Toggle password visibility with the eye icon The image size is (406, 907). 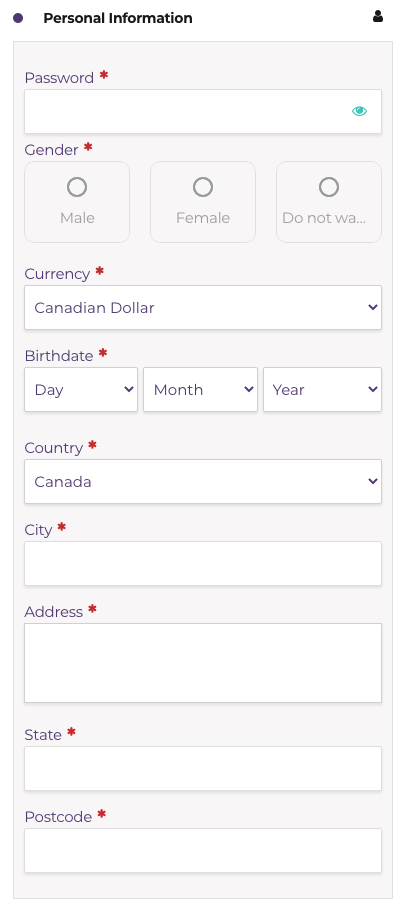click(359, 111)
